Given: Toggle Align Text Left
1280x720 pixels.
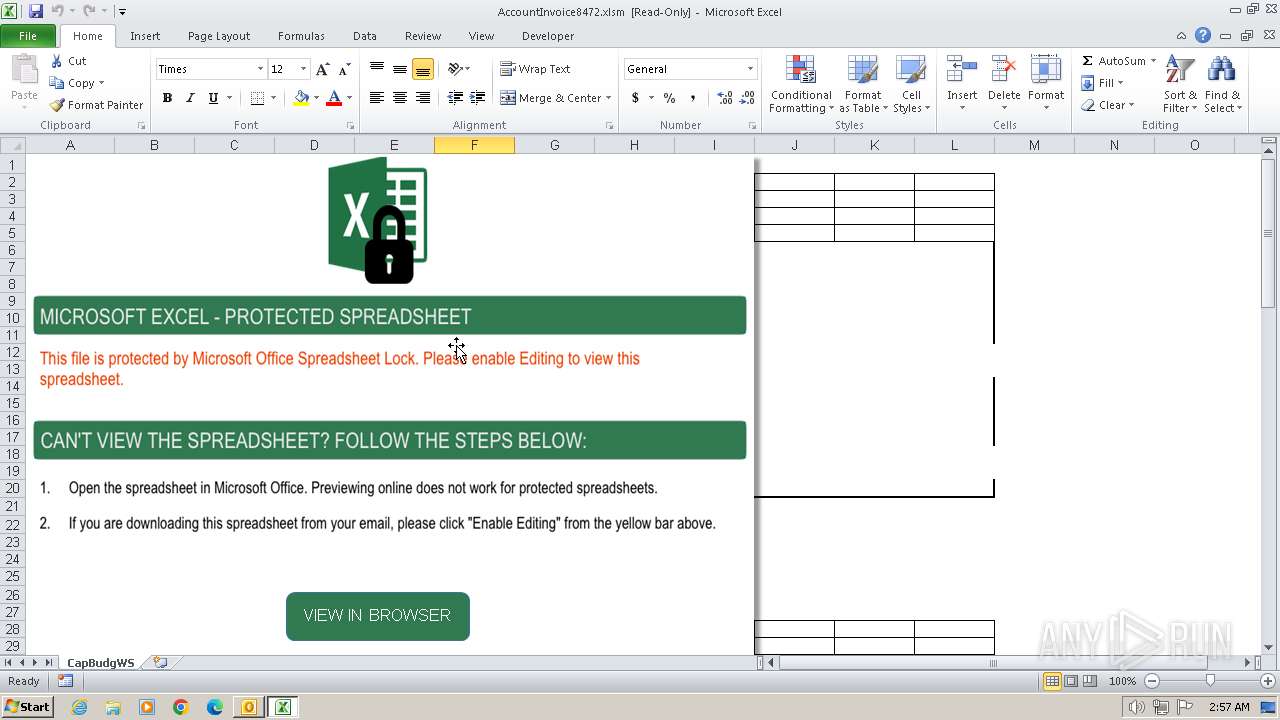Looking at the screenshot, I should (x=377, y=98).
